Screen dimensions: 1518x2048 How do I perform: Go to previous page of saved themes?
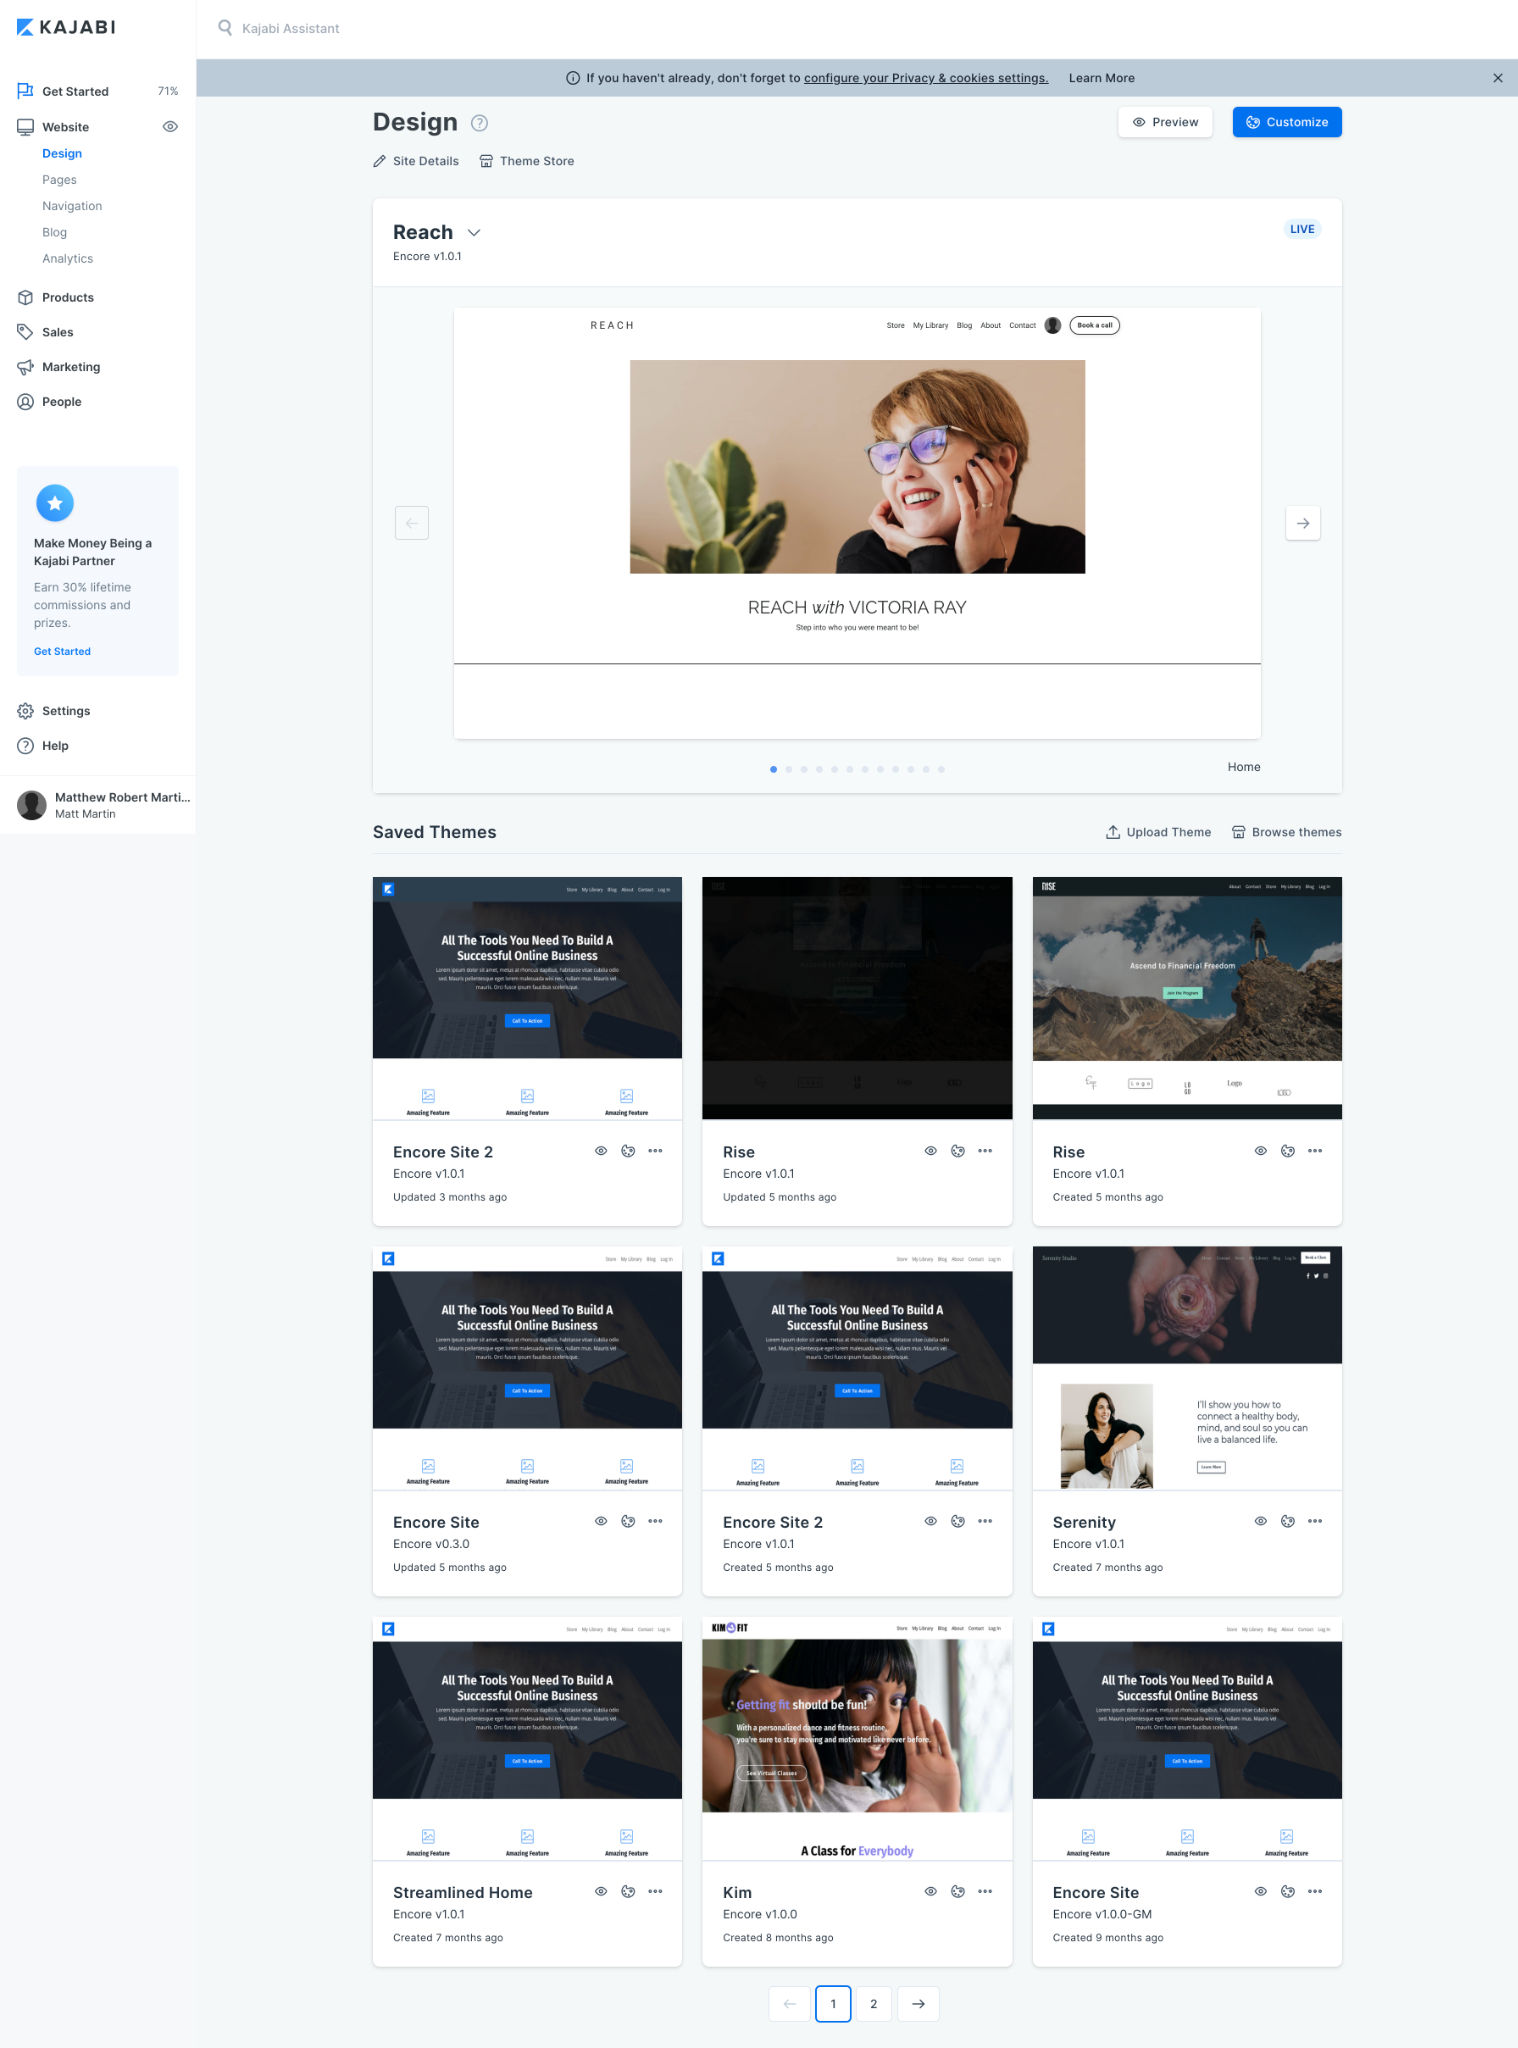point(790,2004)
